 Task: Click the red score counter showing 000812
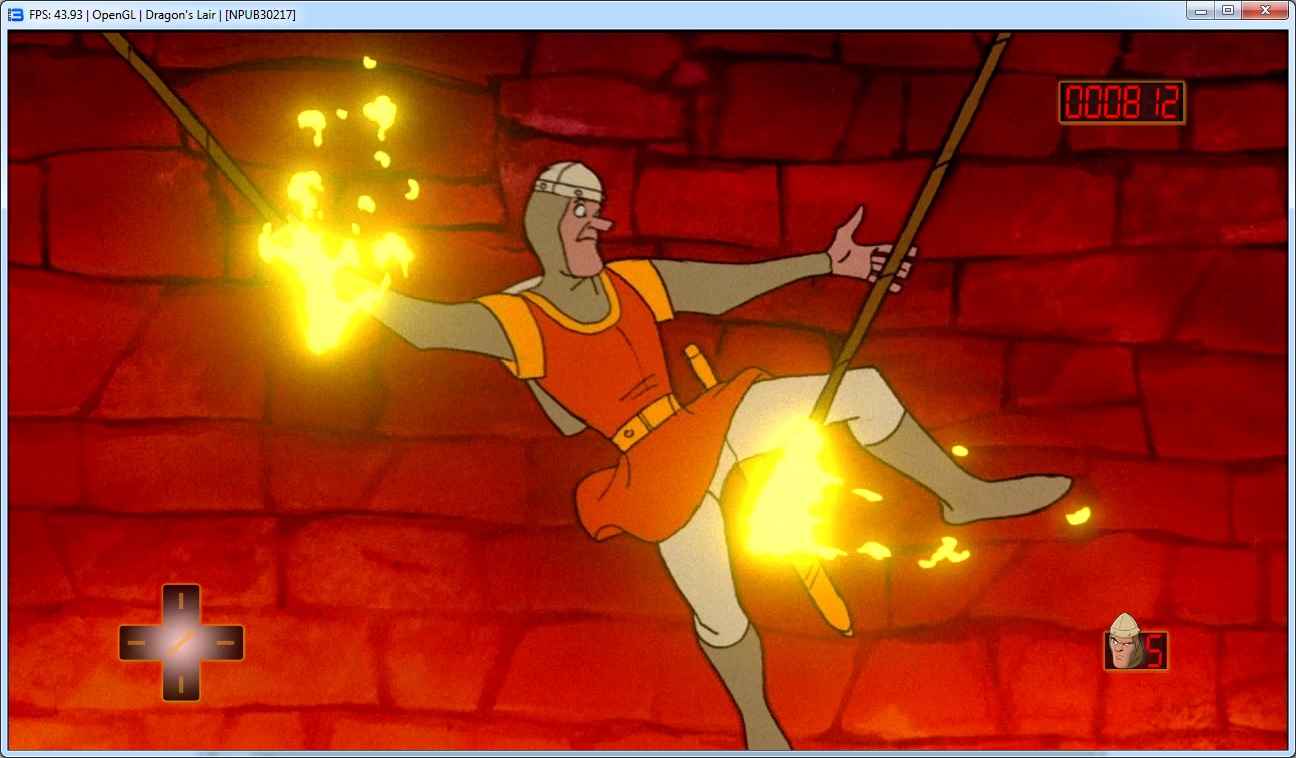coord(1121,102)
